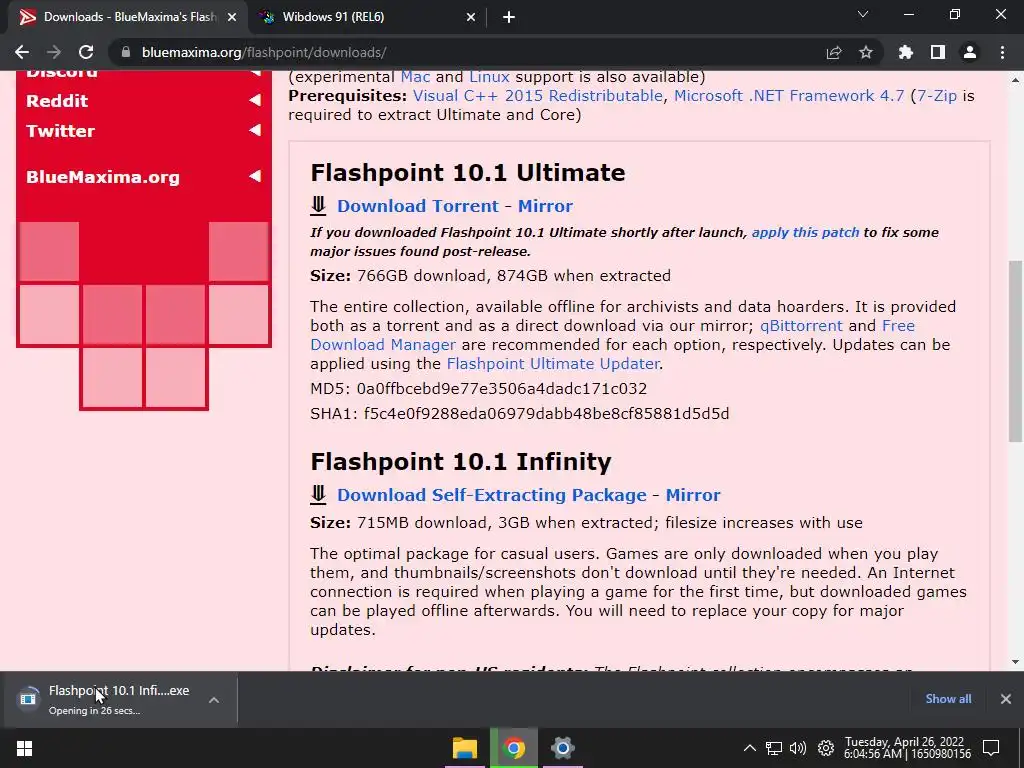Go forward in browser history

tap(54, 52)
